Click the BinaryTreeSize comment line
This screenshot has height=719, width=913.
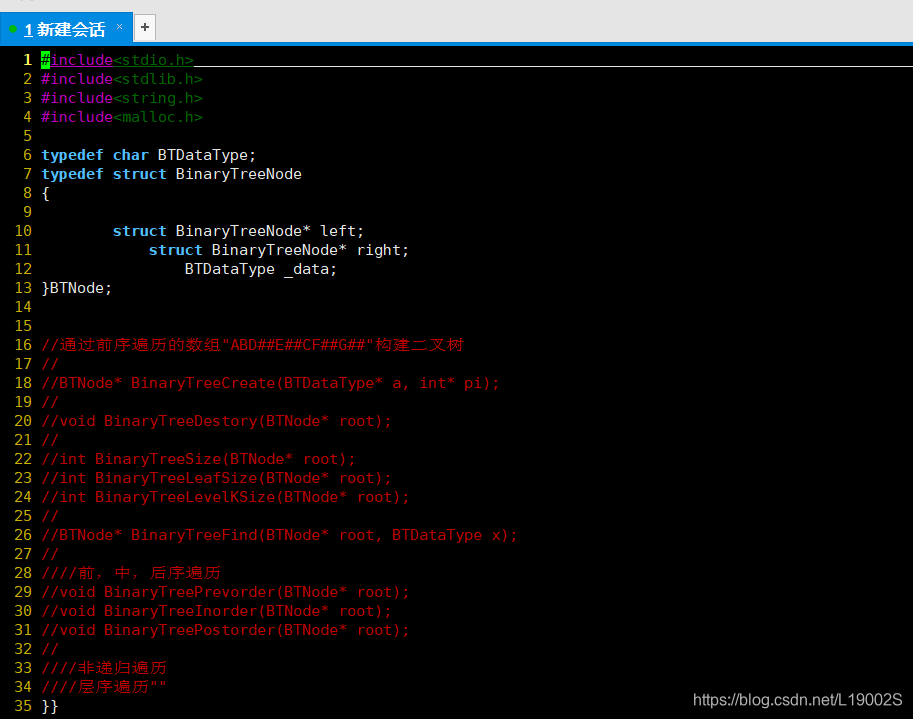[x=198, y=459]
